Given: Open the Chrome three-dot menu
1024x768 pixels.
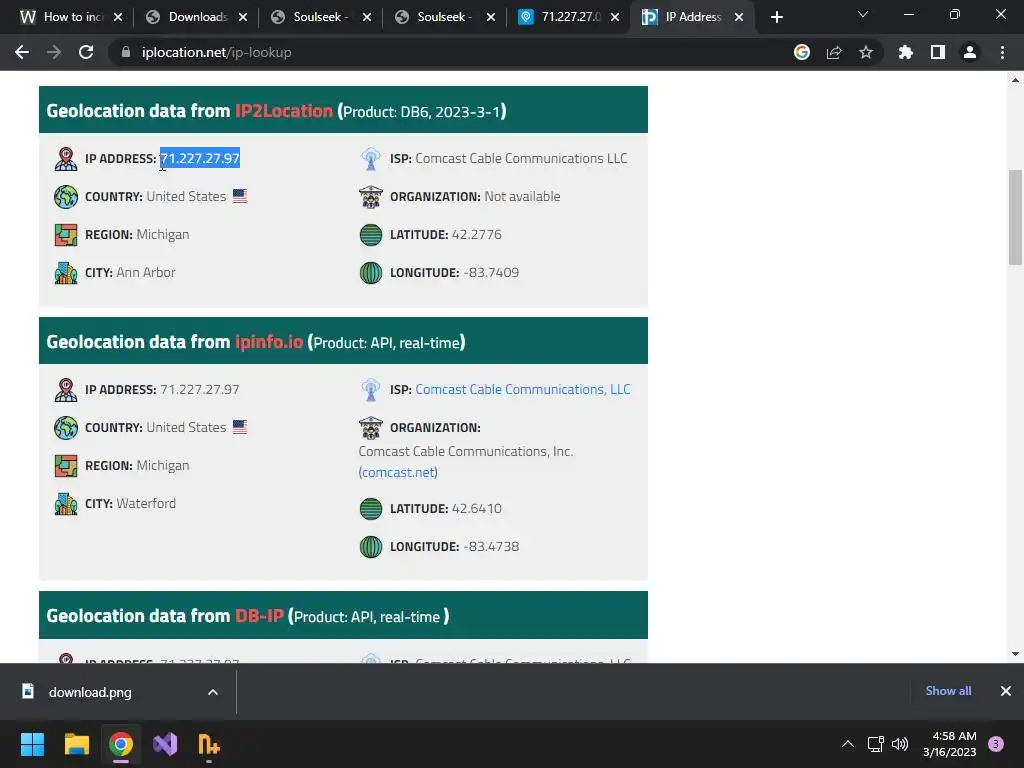Looking at the screenshot, I should coord(1002,52).
